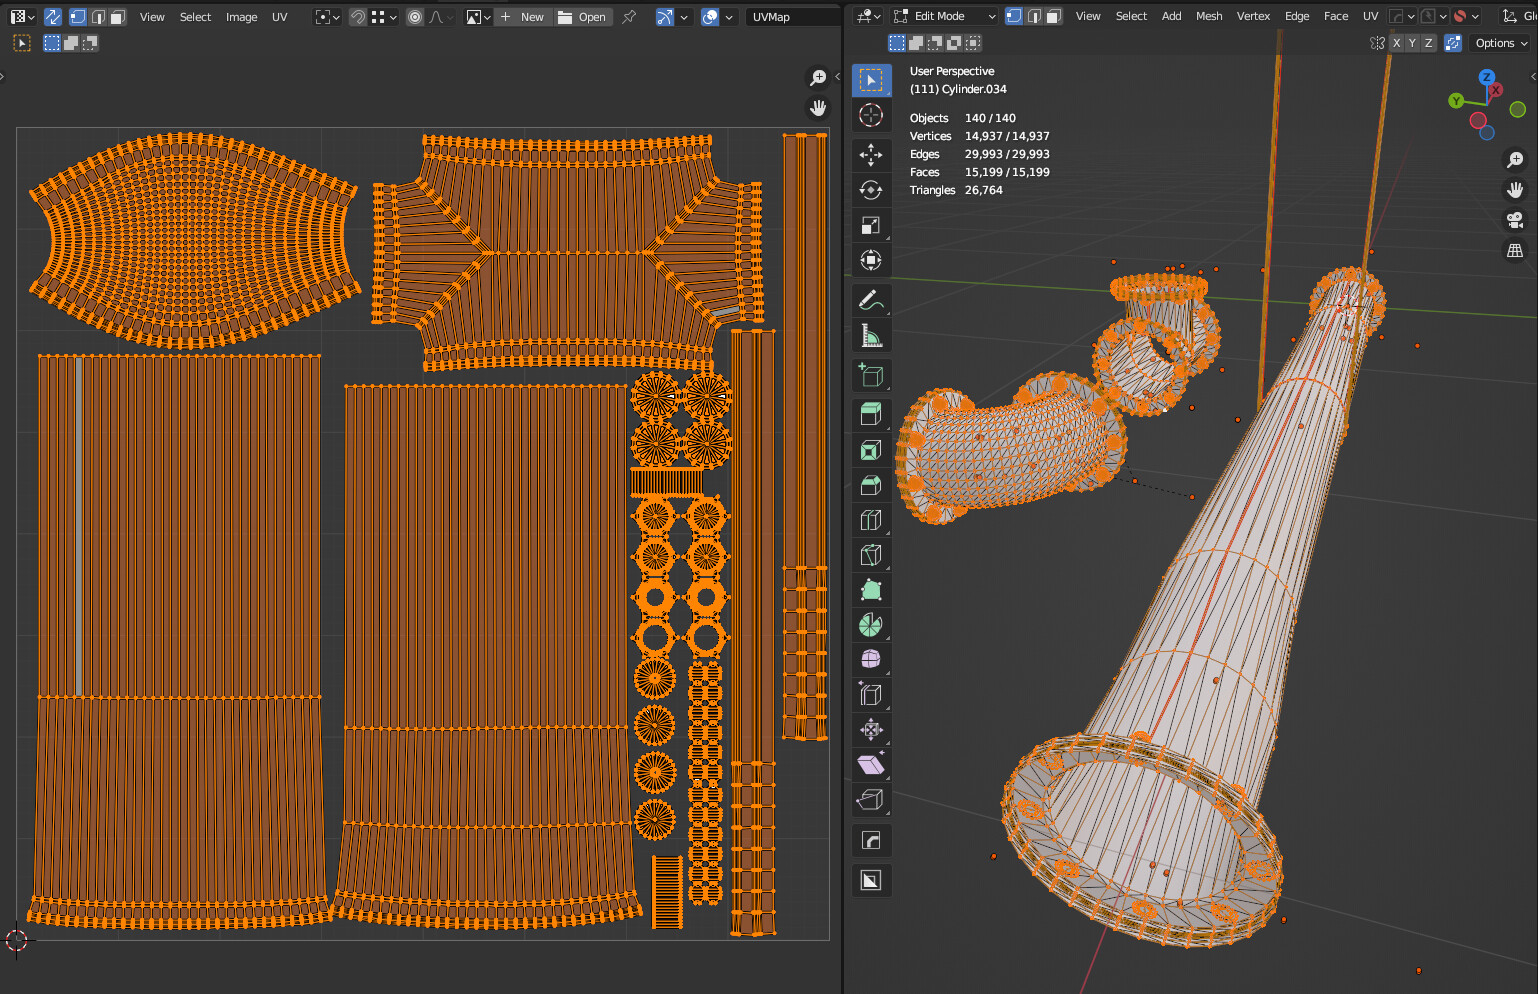This screenshot has height=994, width=1538.
Task: Open the Mesh menu
Action: pos(1208,16)
